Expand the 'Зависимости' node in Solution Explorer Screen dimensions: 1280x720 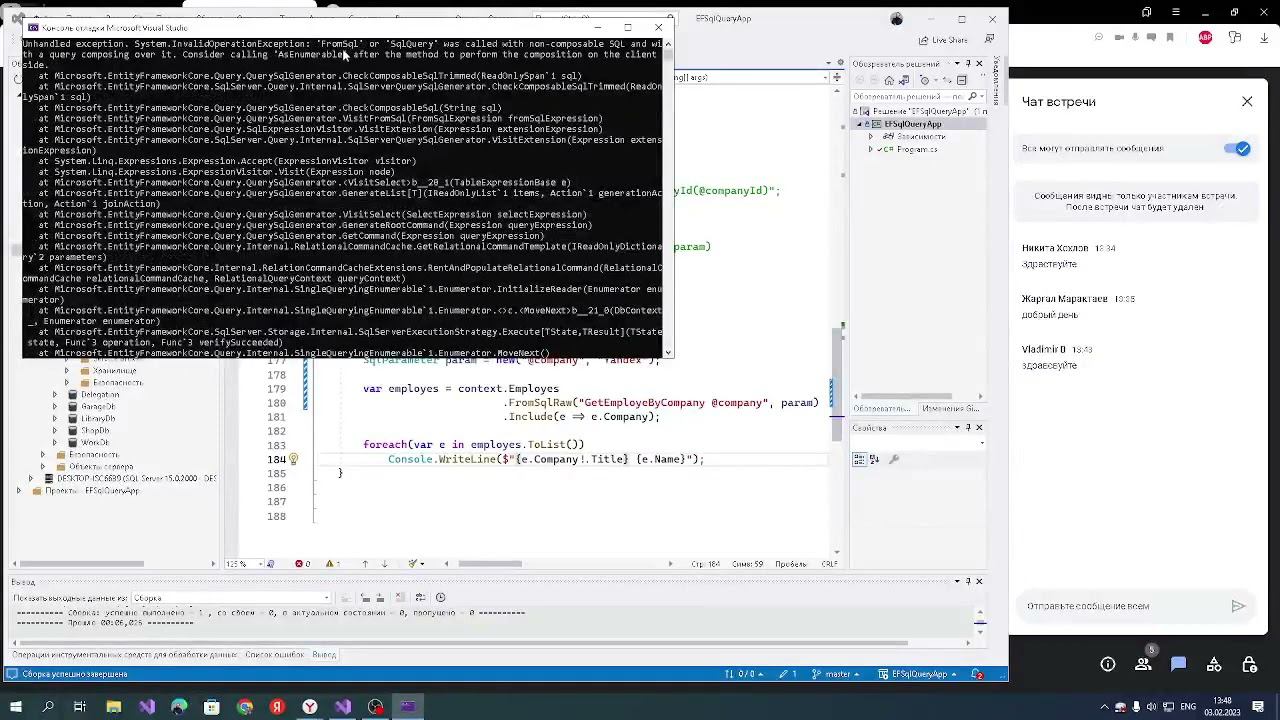pos(871,136)
